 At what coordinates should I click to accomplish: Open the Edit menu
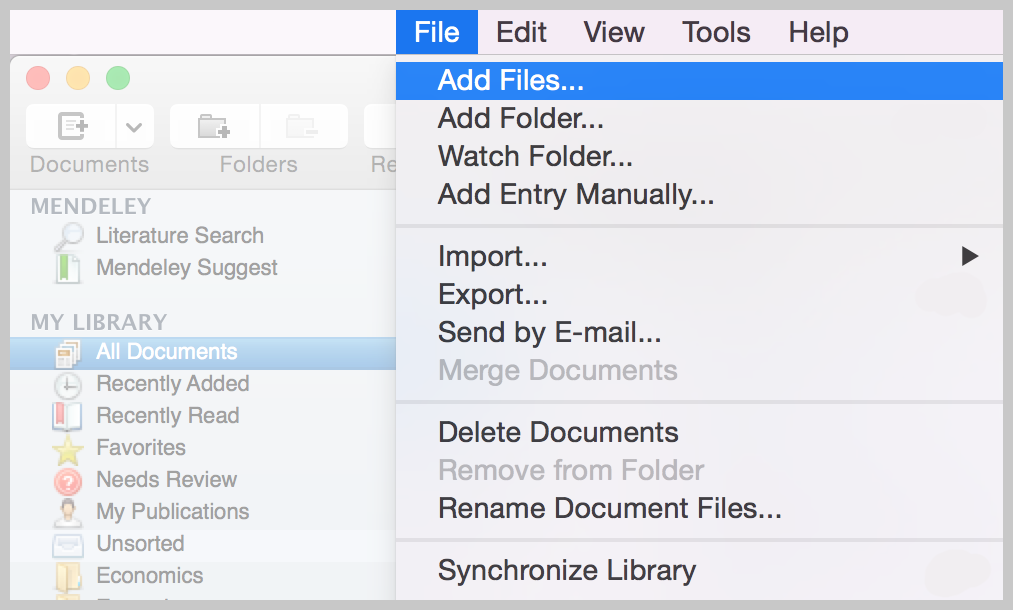tap(521, 32)
